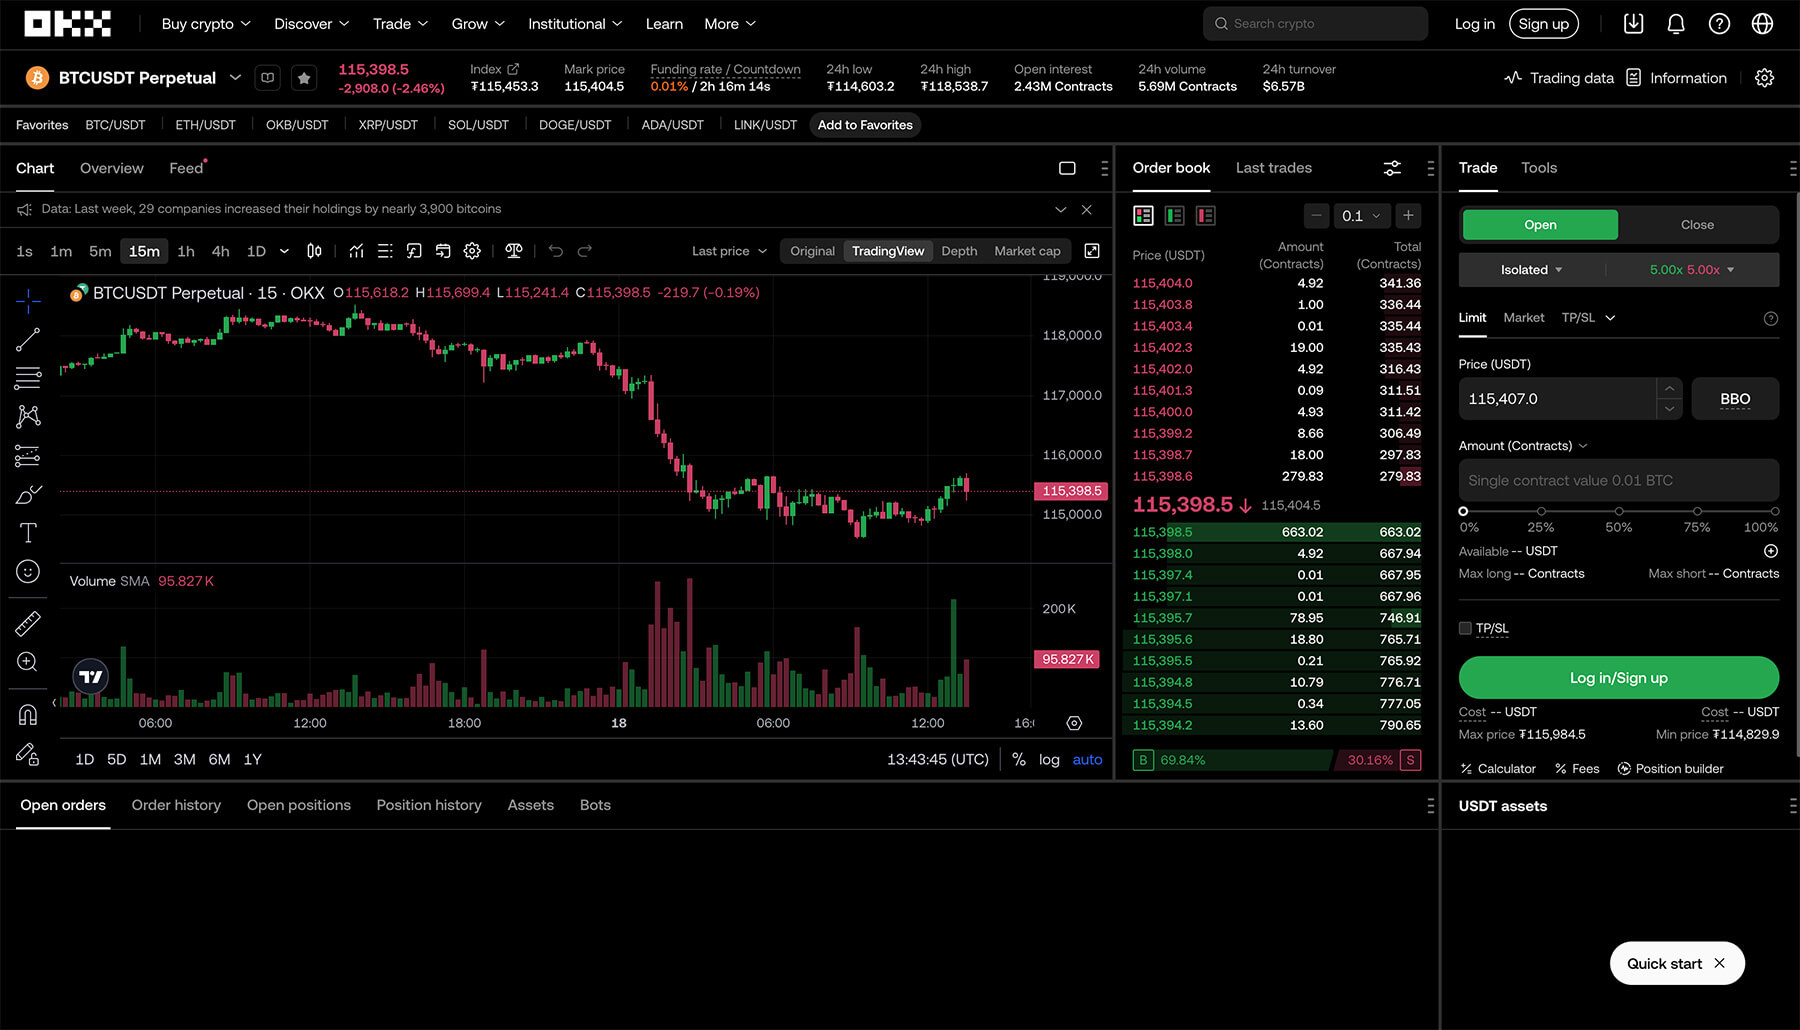Activate the measure ruler tool
Viewport: 1800px width, 1030px height.
[27, 622]
